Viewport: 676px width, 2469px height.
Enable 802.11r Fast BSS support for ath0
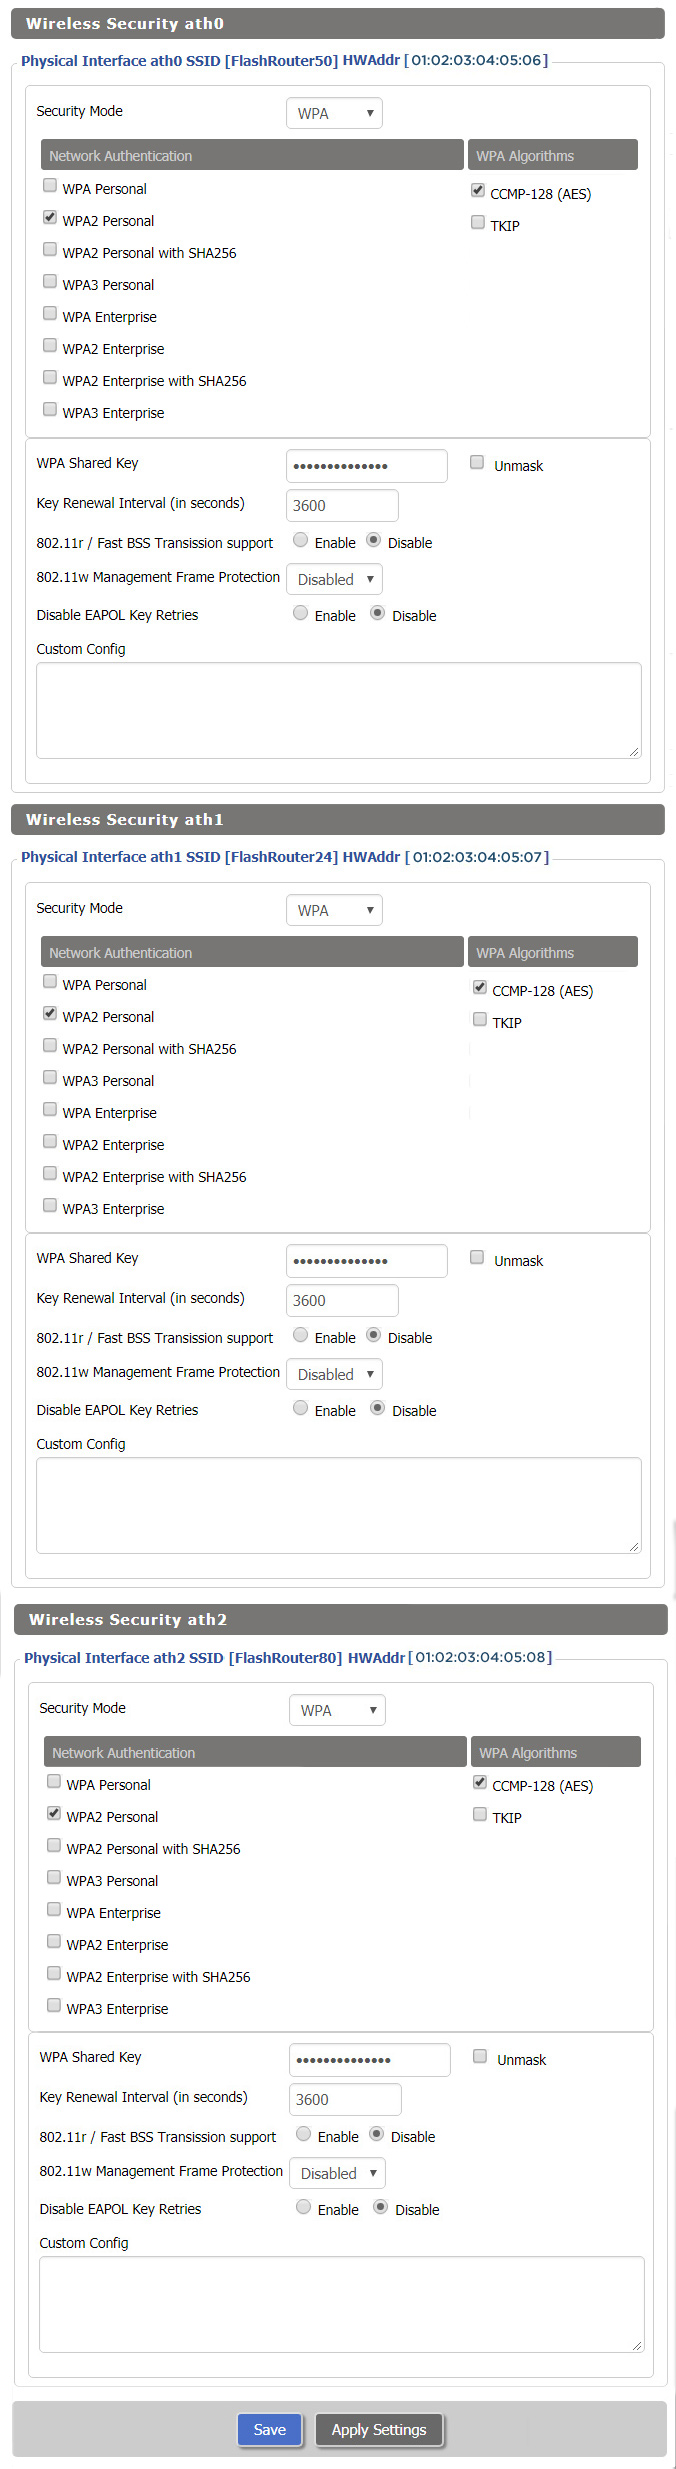[x=300, y=540]
